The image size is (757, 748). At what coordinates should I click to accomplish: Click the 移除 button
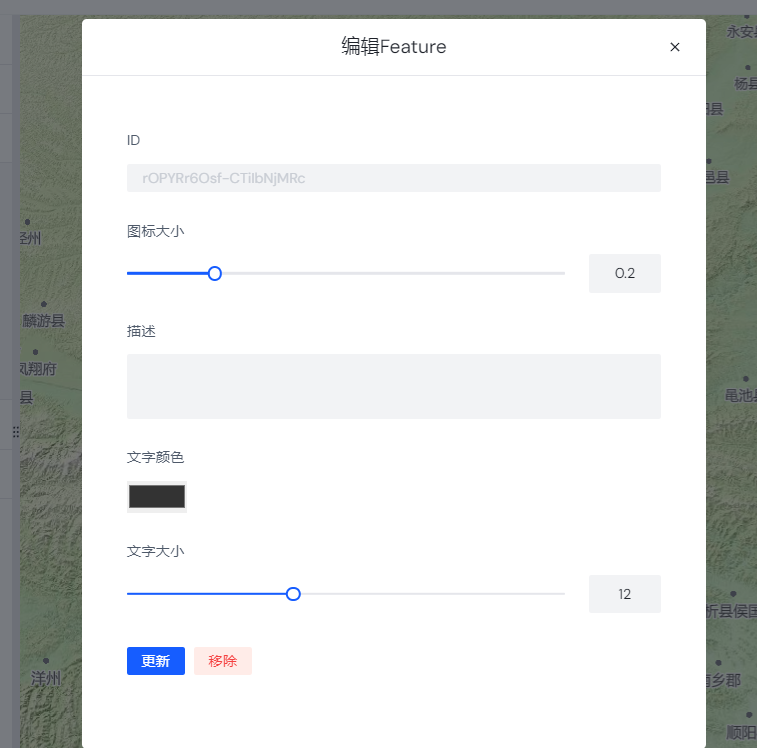click(x=223, y=661)
